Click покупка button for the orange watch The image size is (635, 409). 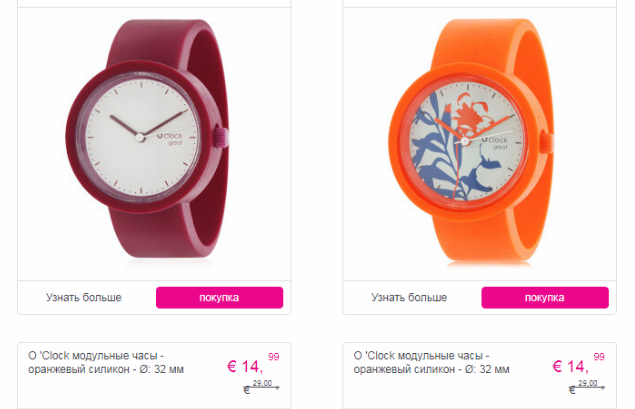pos(545,298)
